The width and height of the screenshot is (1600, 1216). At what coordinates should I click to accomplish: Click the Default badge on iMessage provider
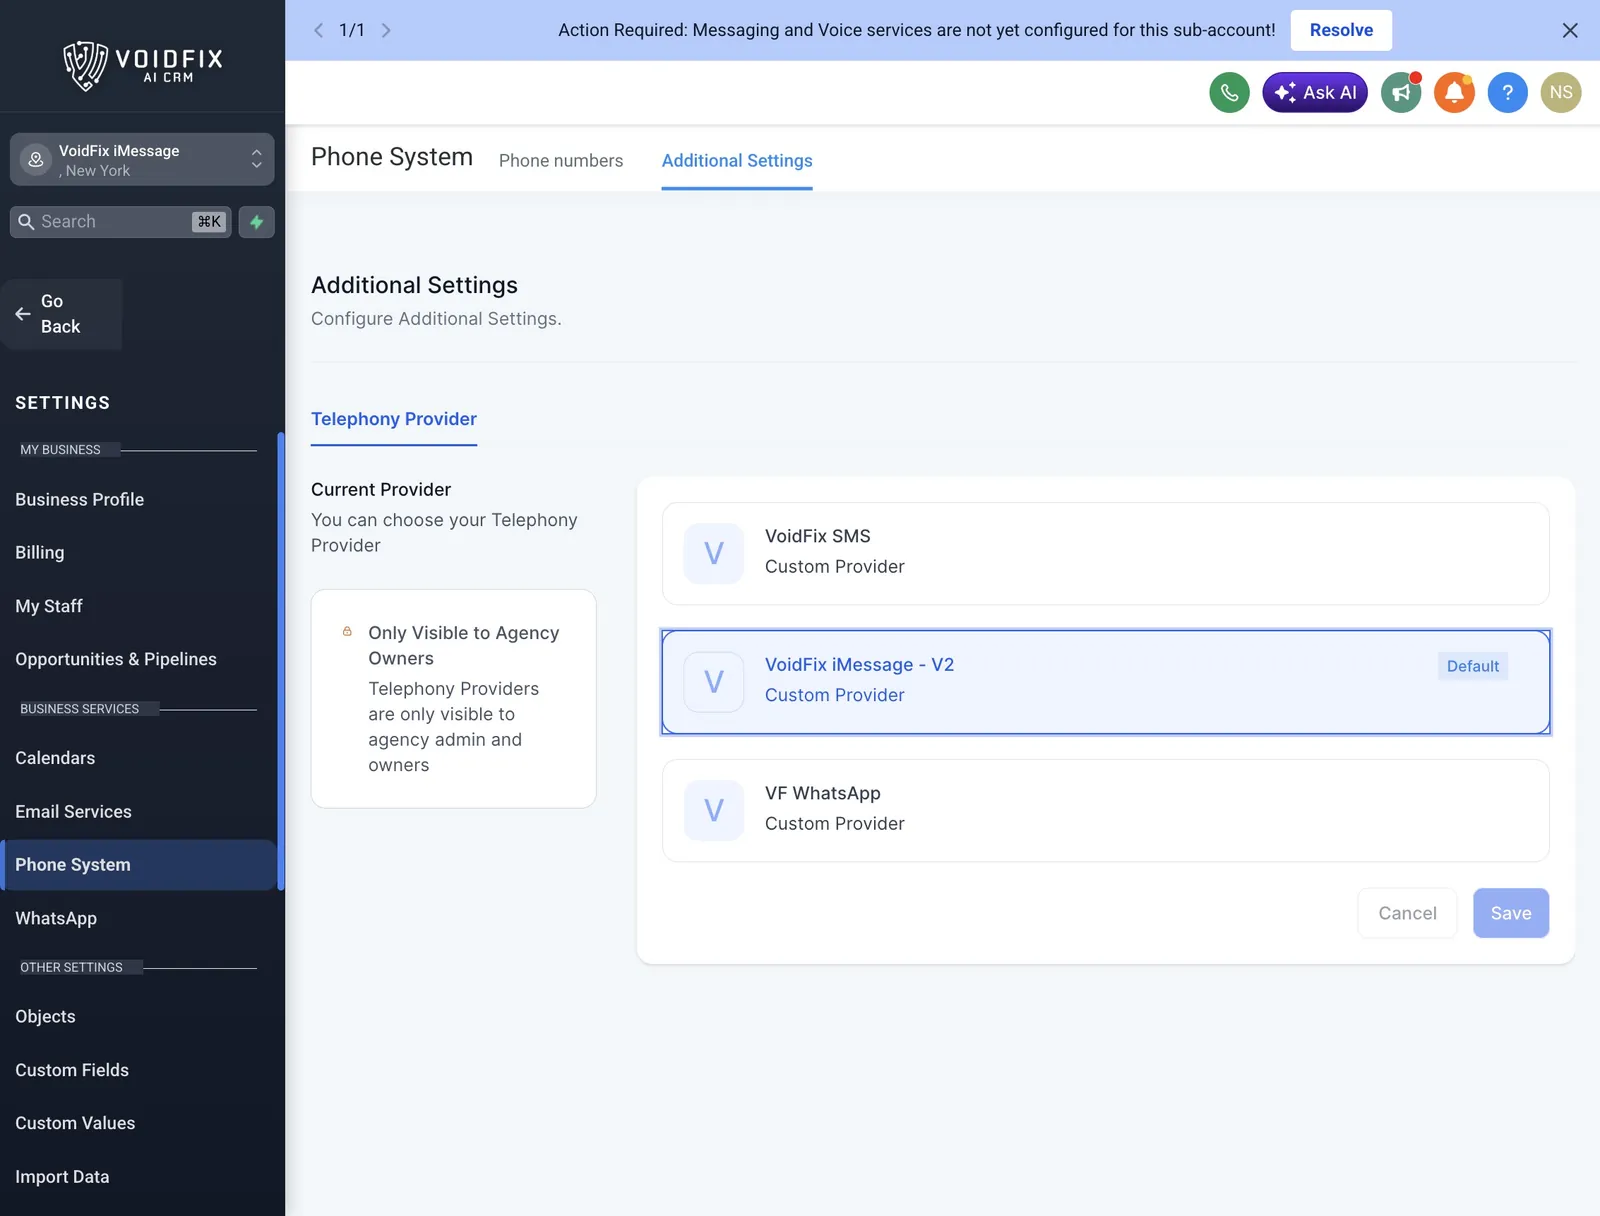point(1473,666)
